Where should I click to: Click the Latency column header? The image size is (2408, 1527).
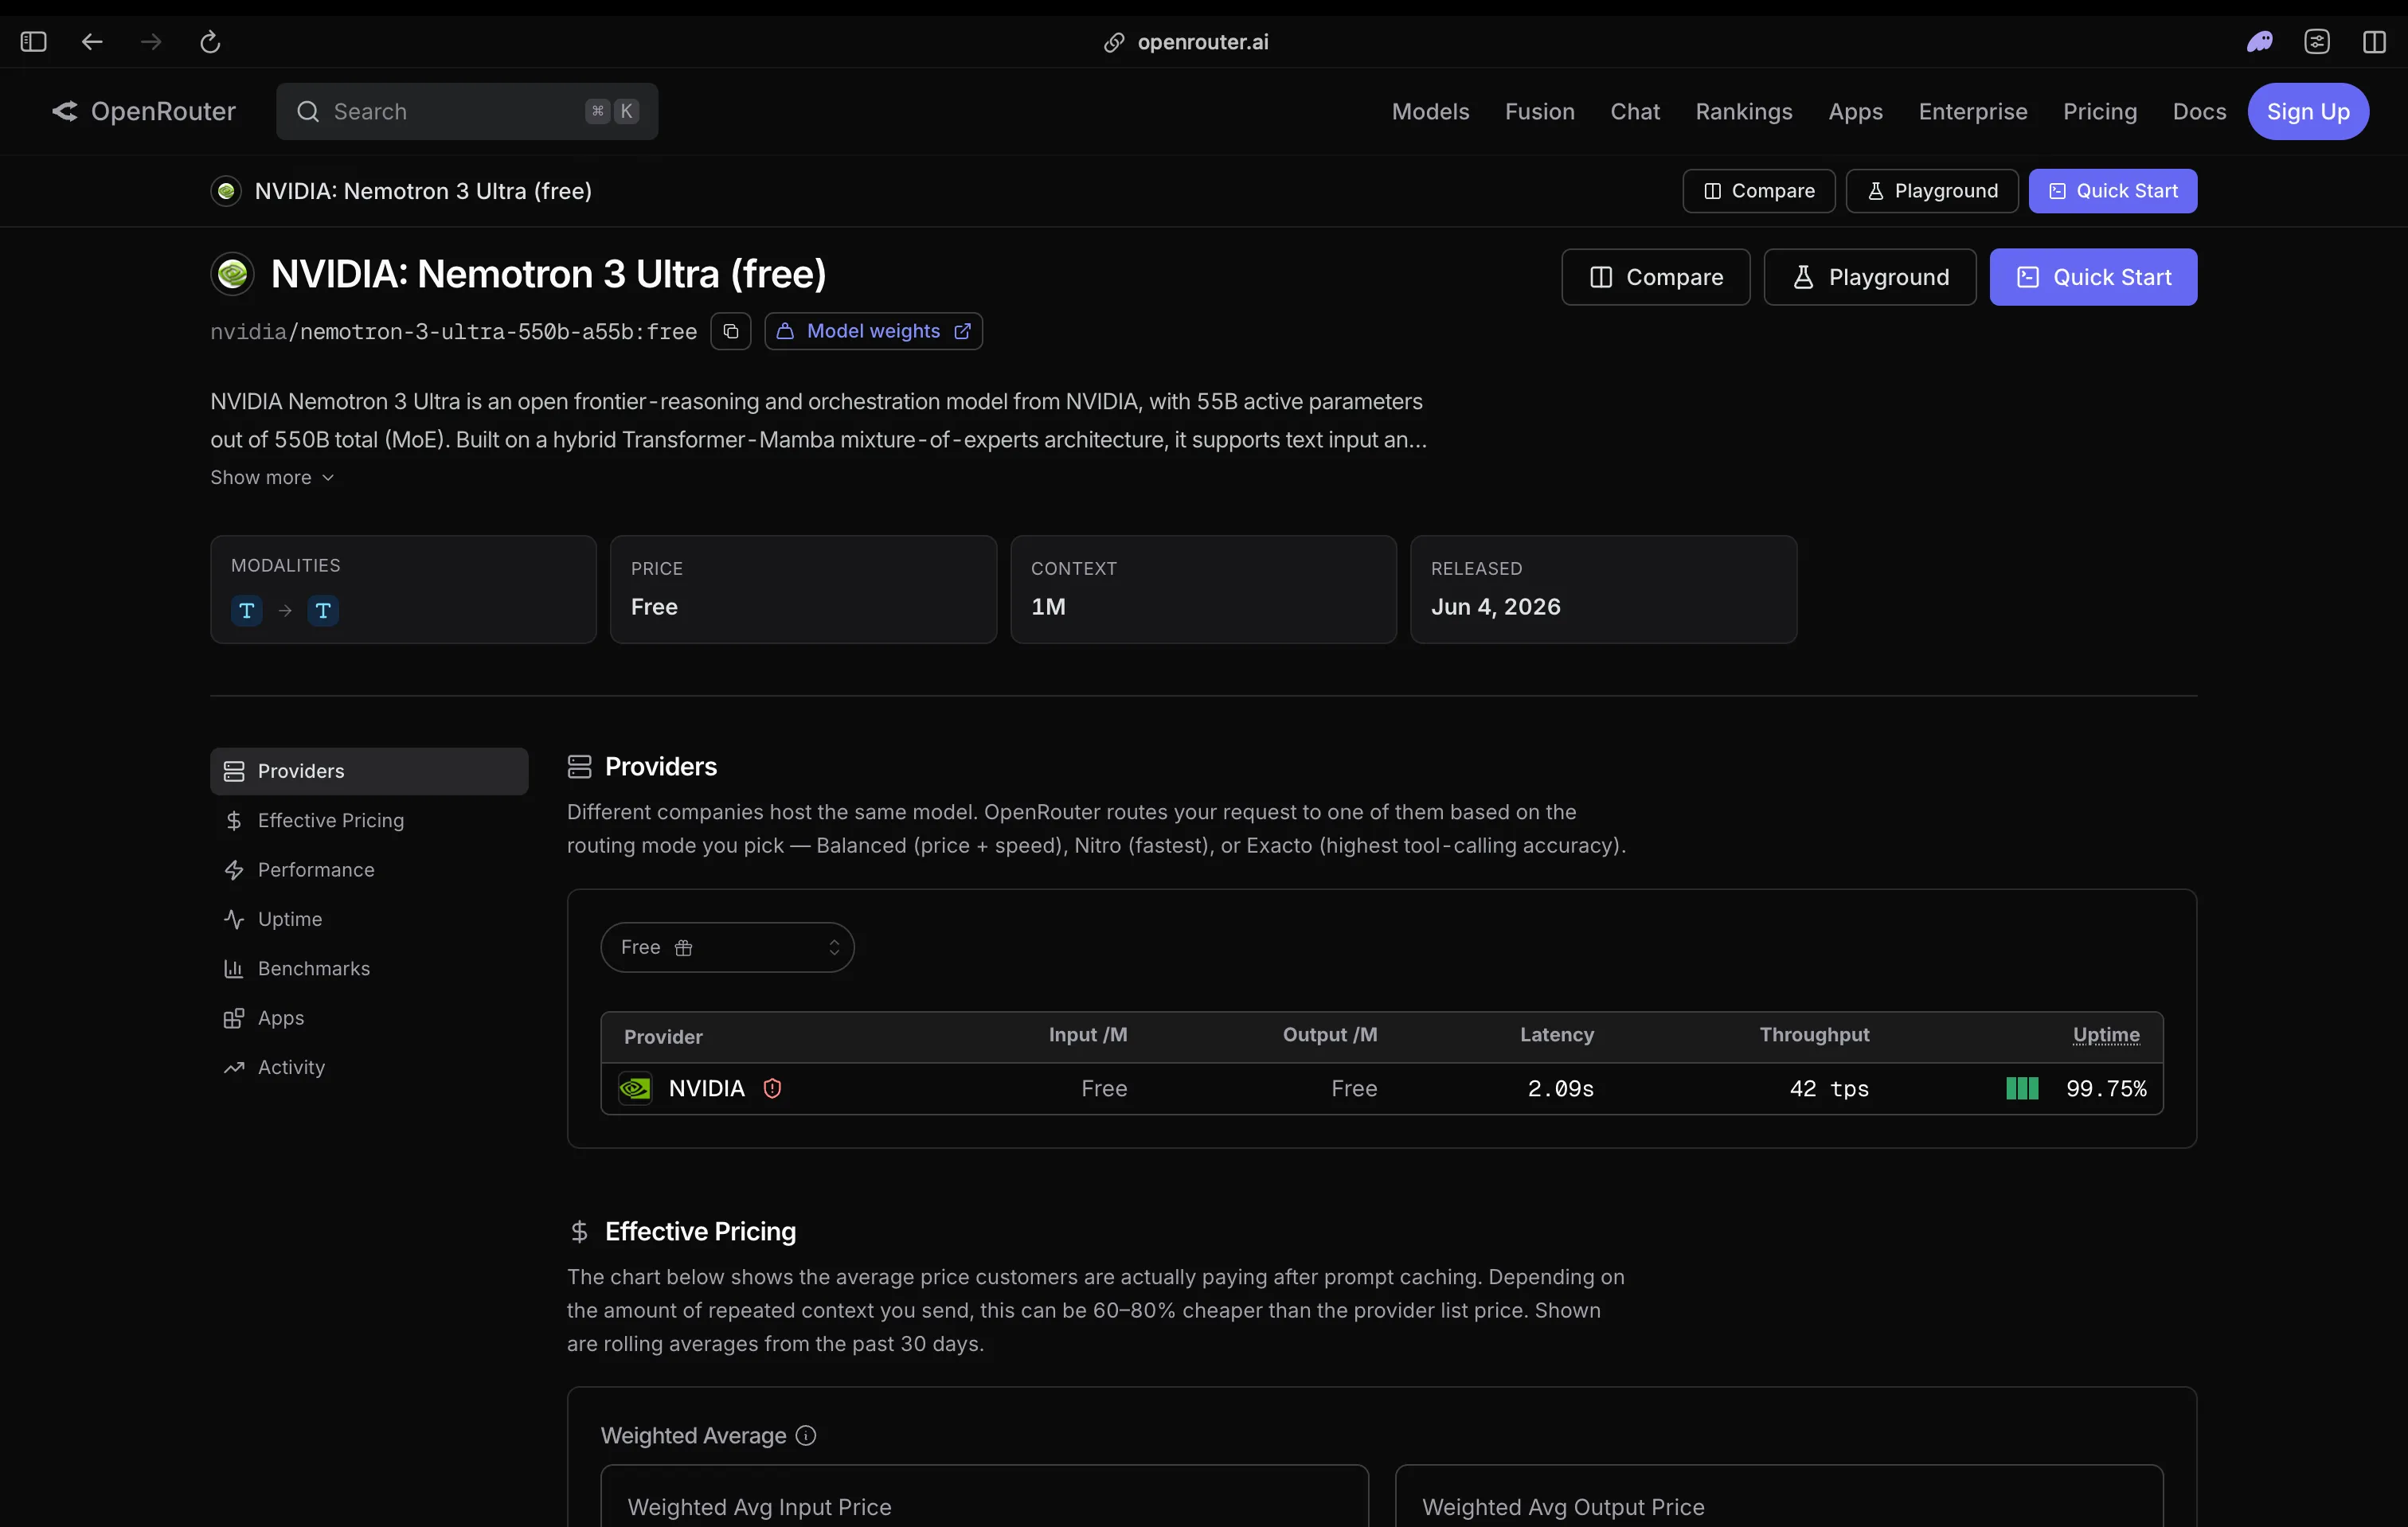tap(1557, 1035)
